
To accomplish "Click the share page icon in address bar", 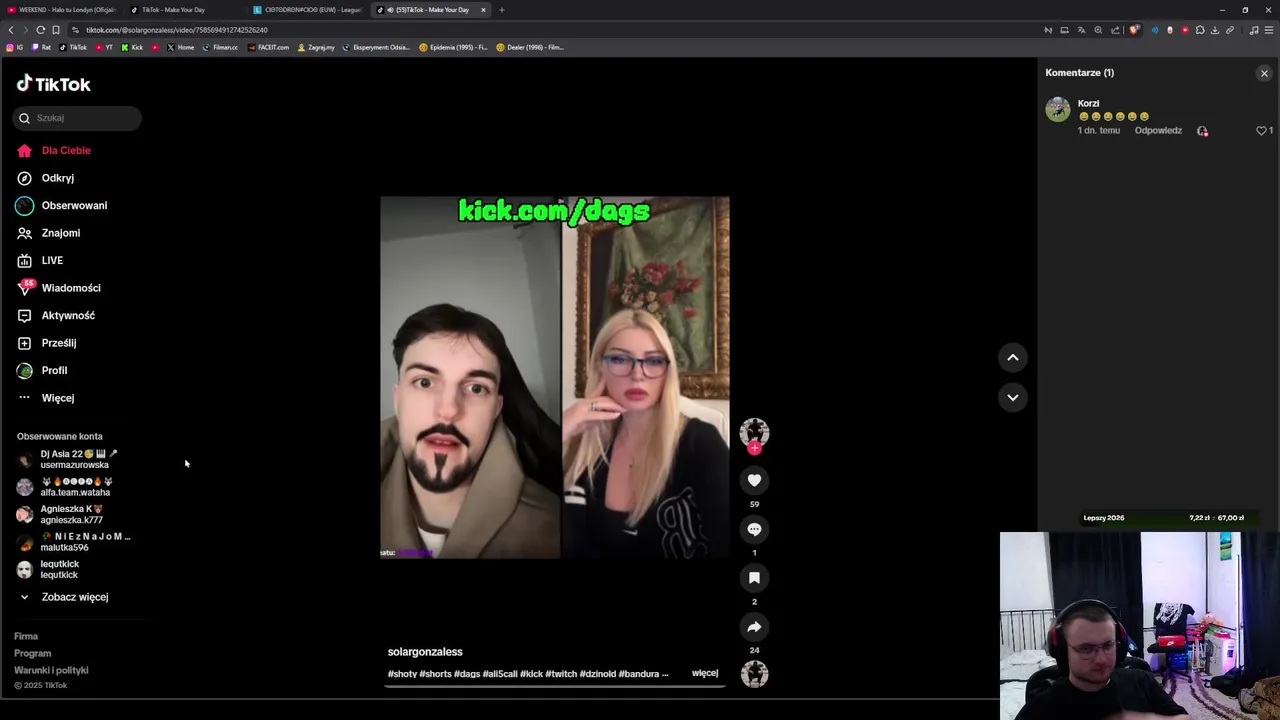I will pyautogui.click(x=1115, y=30).
